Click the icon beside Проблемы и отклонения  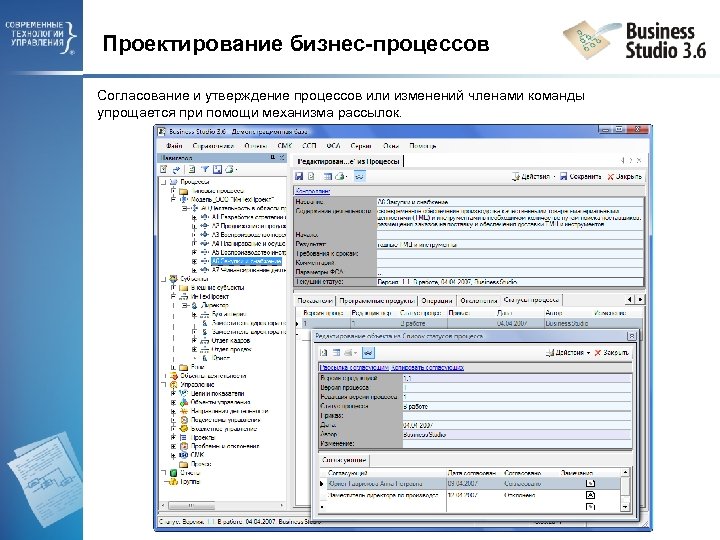[x=184, y=446]
